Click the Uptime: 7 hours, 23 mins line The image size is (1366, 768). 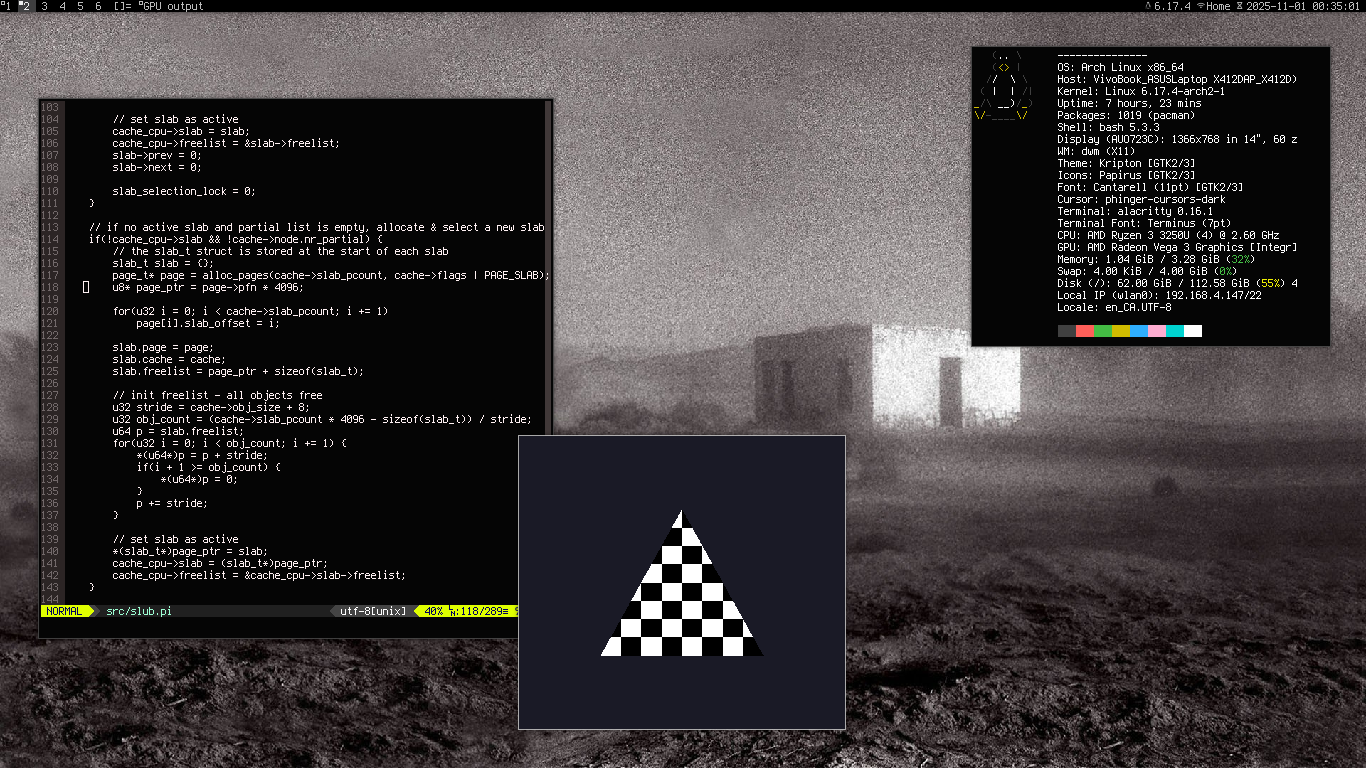pyautogui.click(x=1130, y=103)
